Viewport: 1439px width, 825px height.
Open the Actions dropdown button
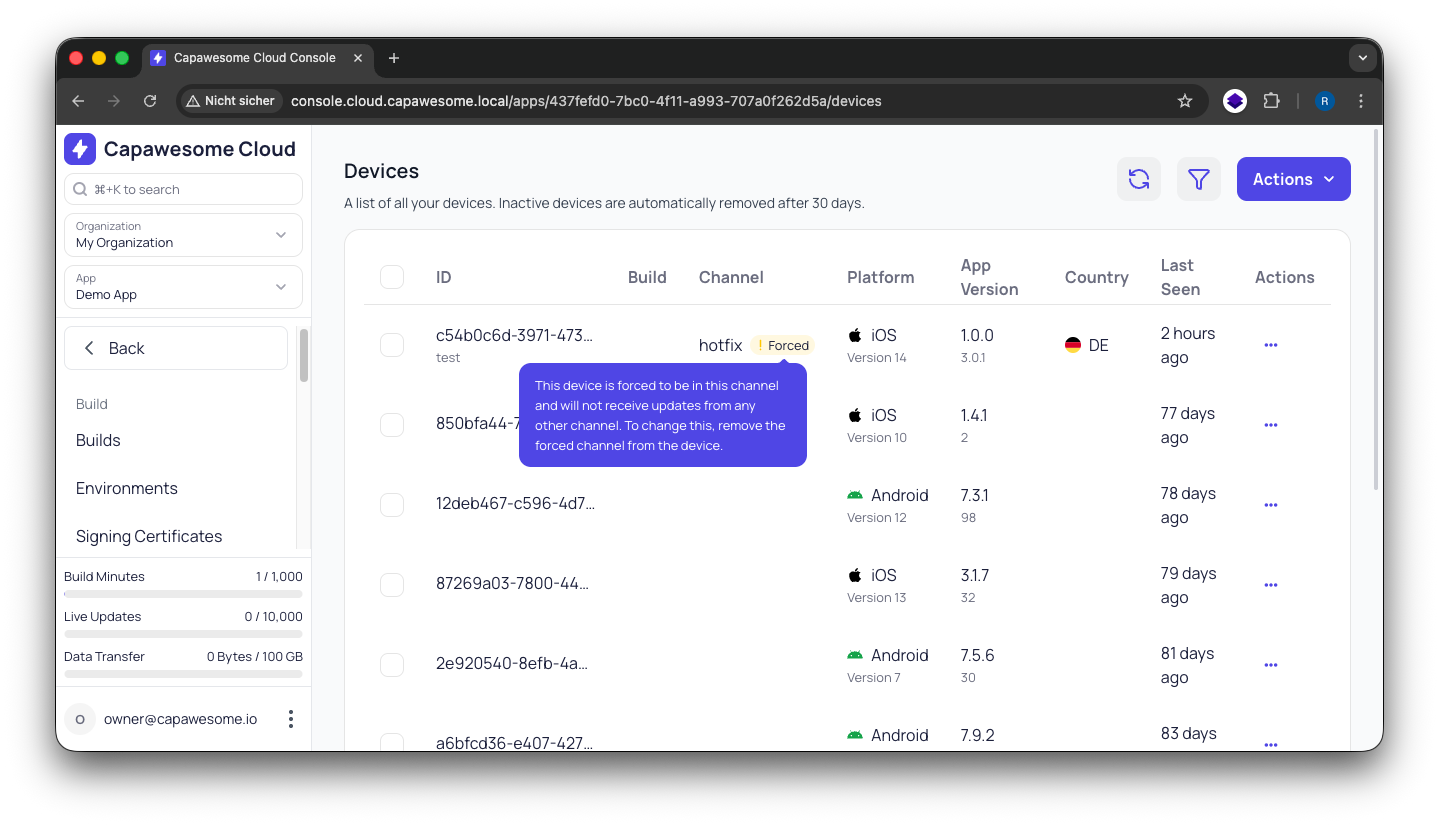coord(1293,179)
